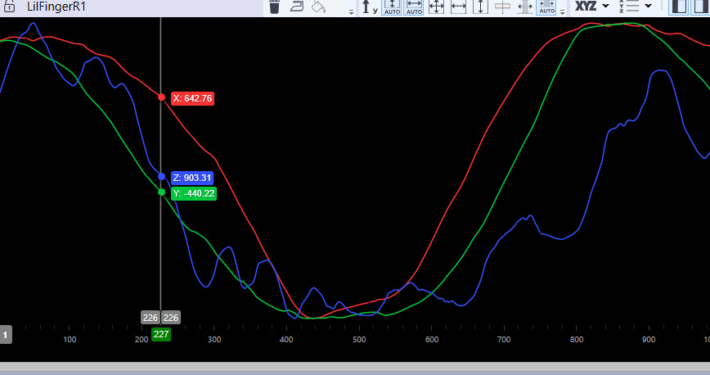
Task: Click the blue Z curve data point
Action: (x=161, y=176)
